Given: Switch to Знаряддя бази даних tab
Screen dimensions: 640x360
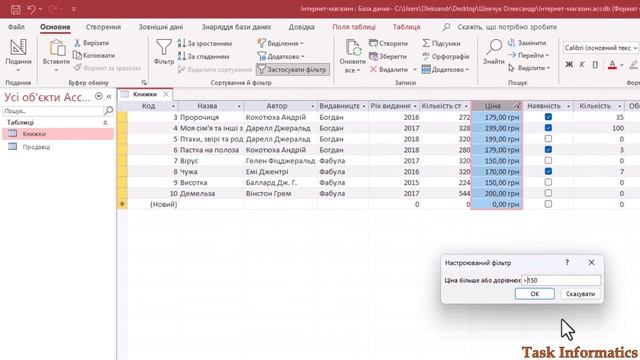Looking at the screenshot, I should [236, 27].
